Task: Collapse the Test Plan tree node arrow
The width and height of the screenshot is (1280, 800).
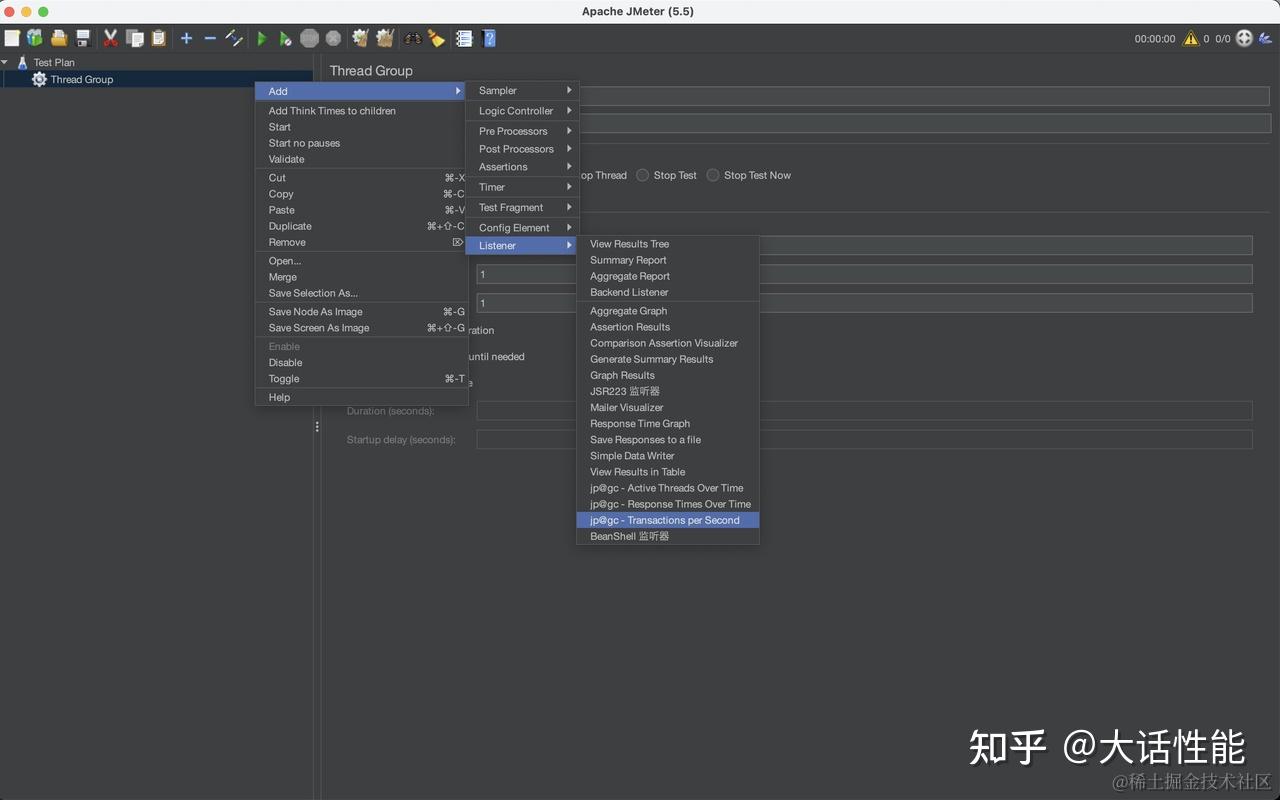Action: point(6,62)
